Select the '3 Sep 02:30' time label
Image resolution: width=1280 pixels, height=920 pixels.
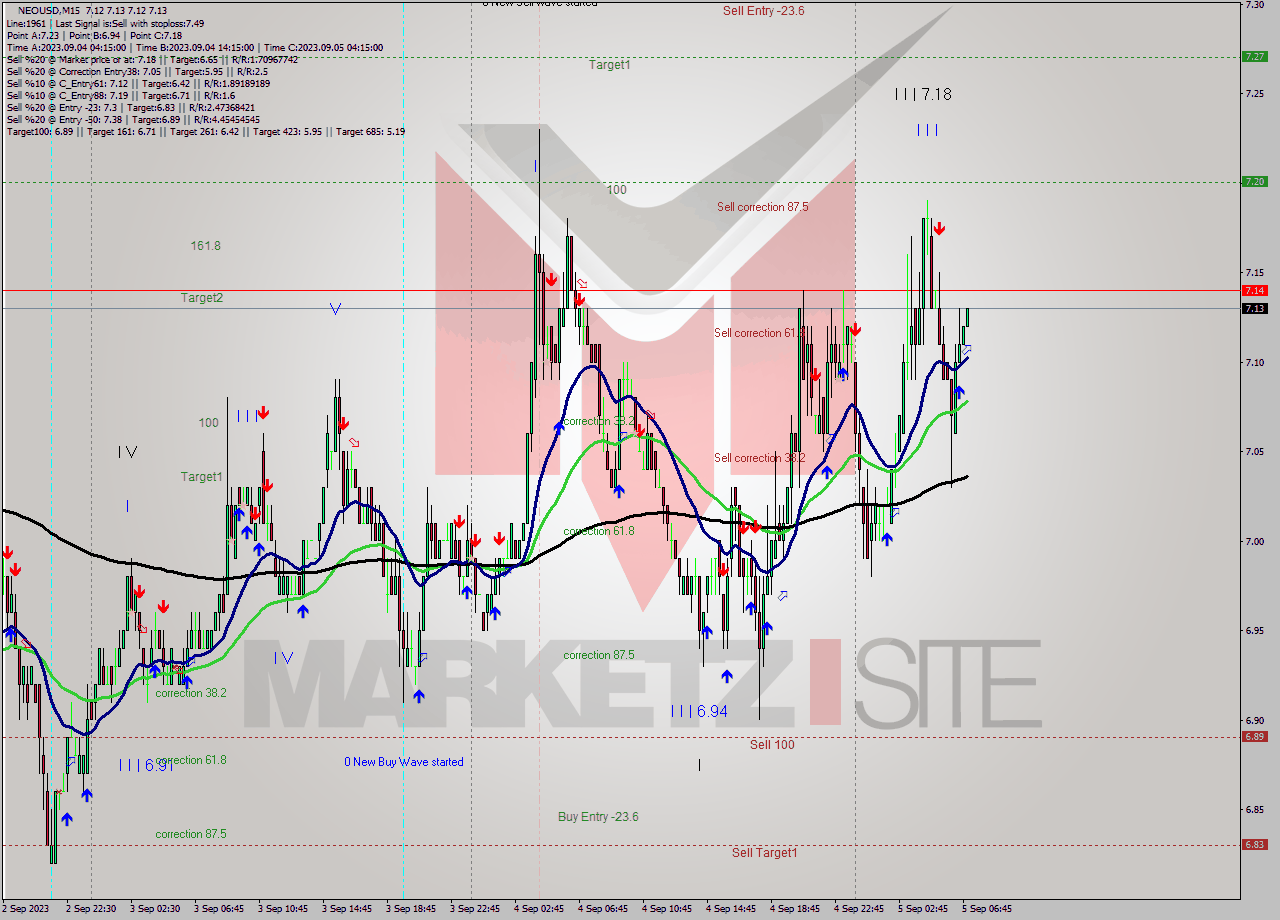[155, 909]
